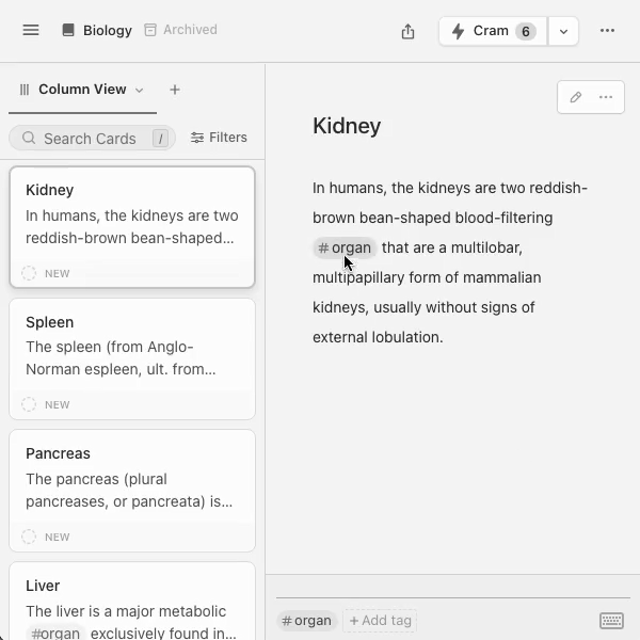The height and width of the screenshot is (640, 640).
Task: Click NEW status circle on Pancreas card
Action: point(29,536)
